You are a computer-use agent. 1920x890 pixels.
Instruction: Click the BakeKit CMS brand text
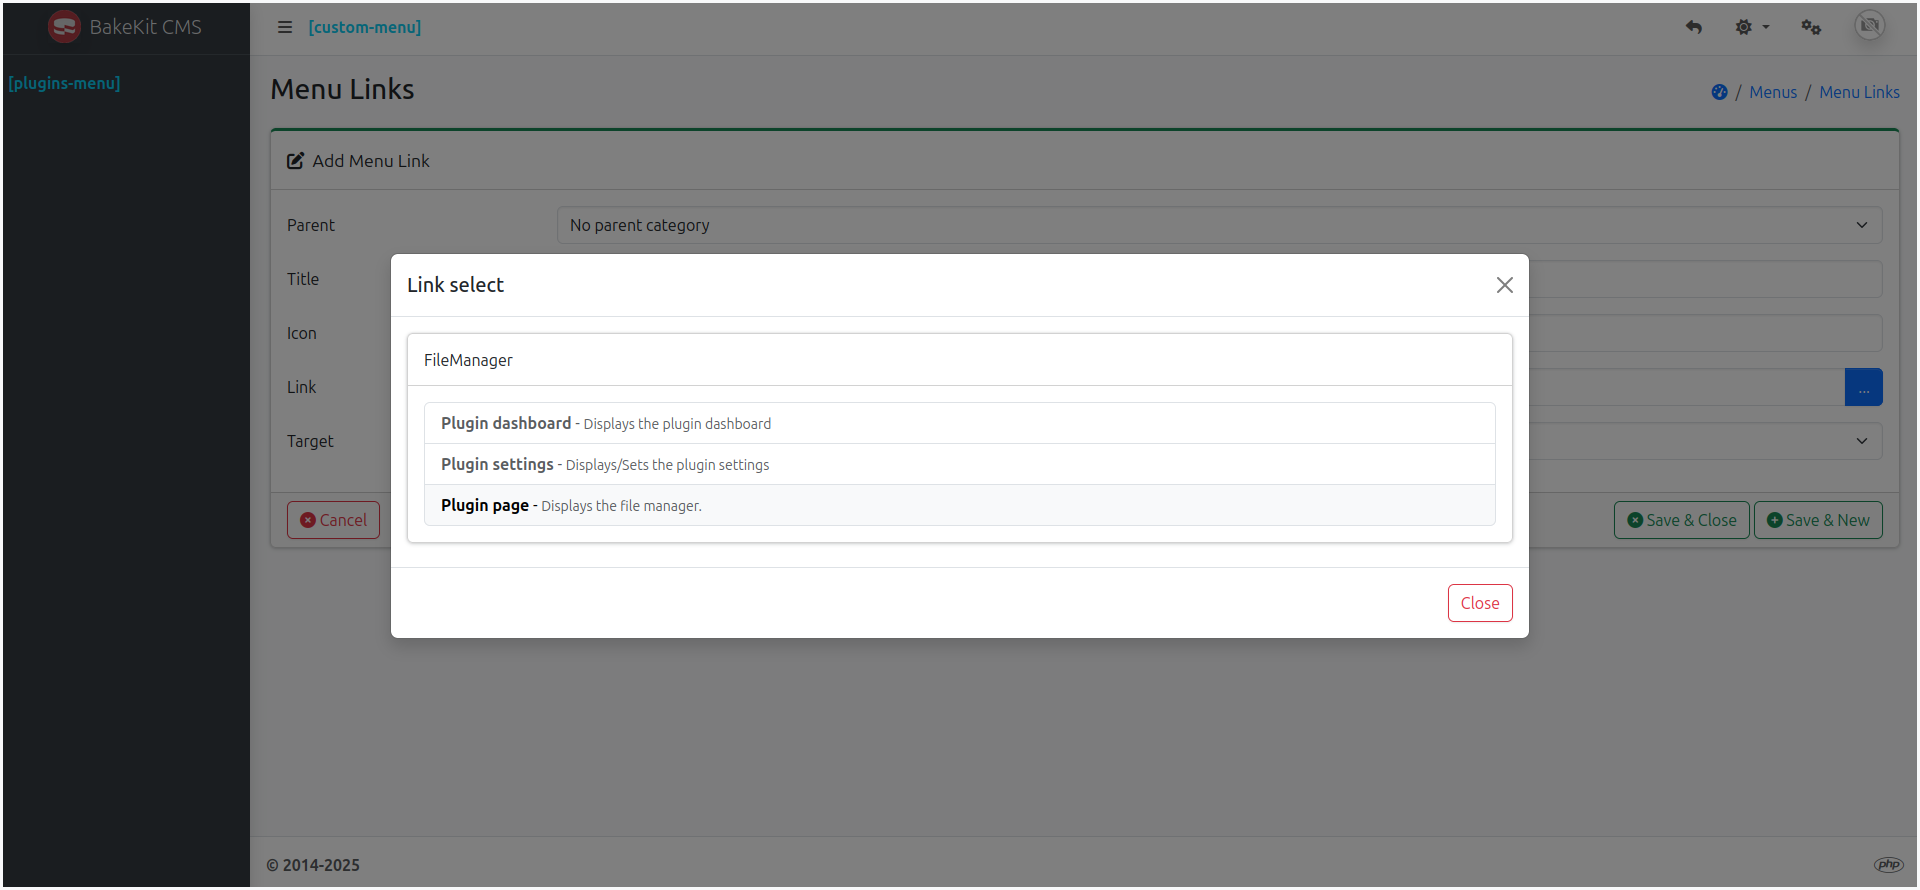145,27
